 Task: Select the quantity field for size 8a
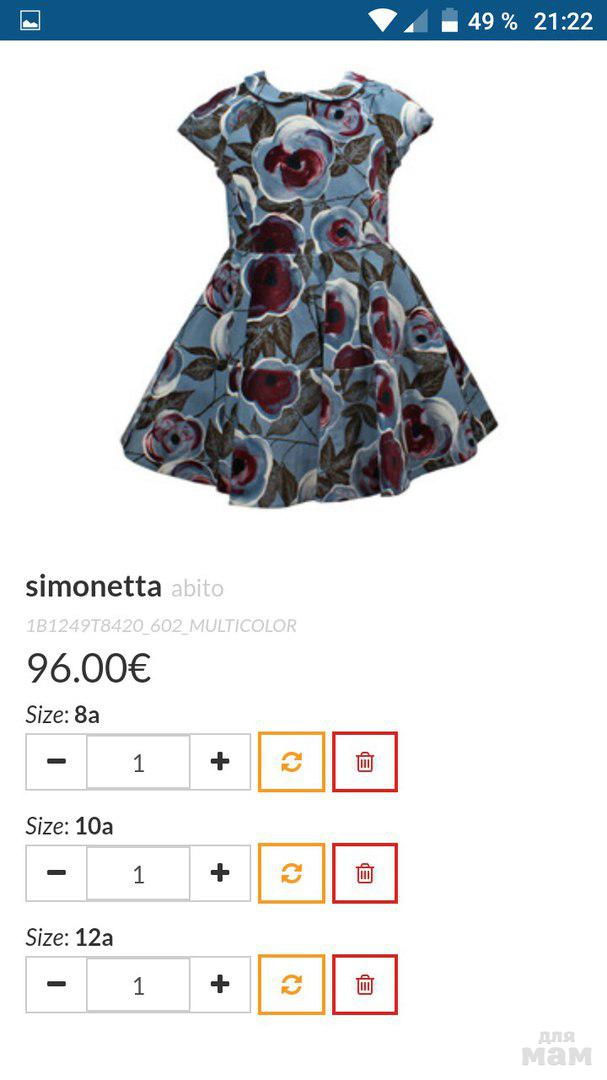(x=138, y=762)
